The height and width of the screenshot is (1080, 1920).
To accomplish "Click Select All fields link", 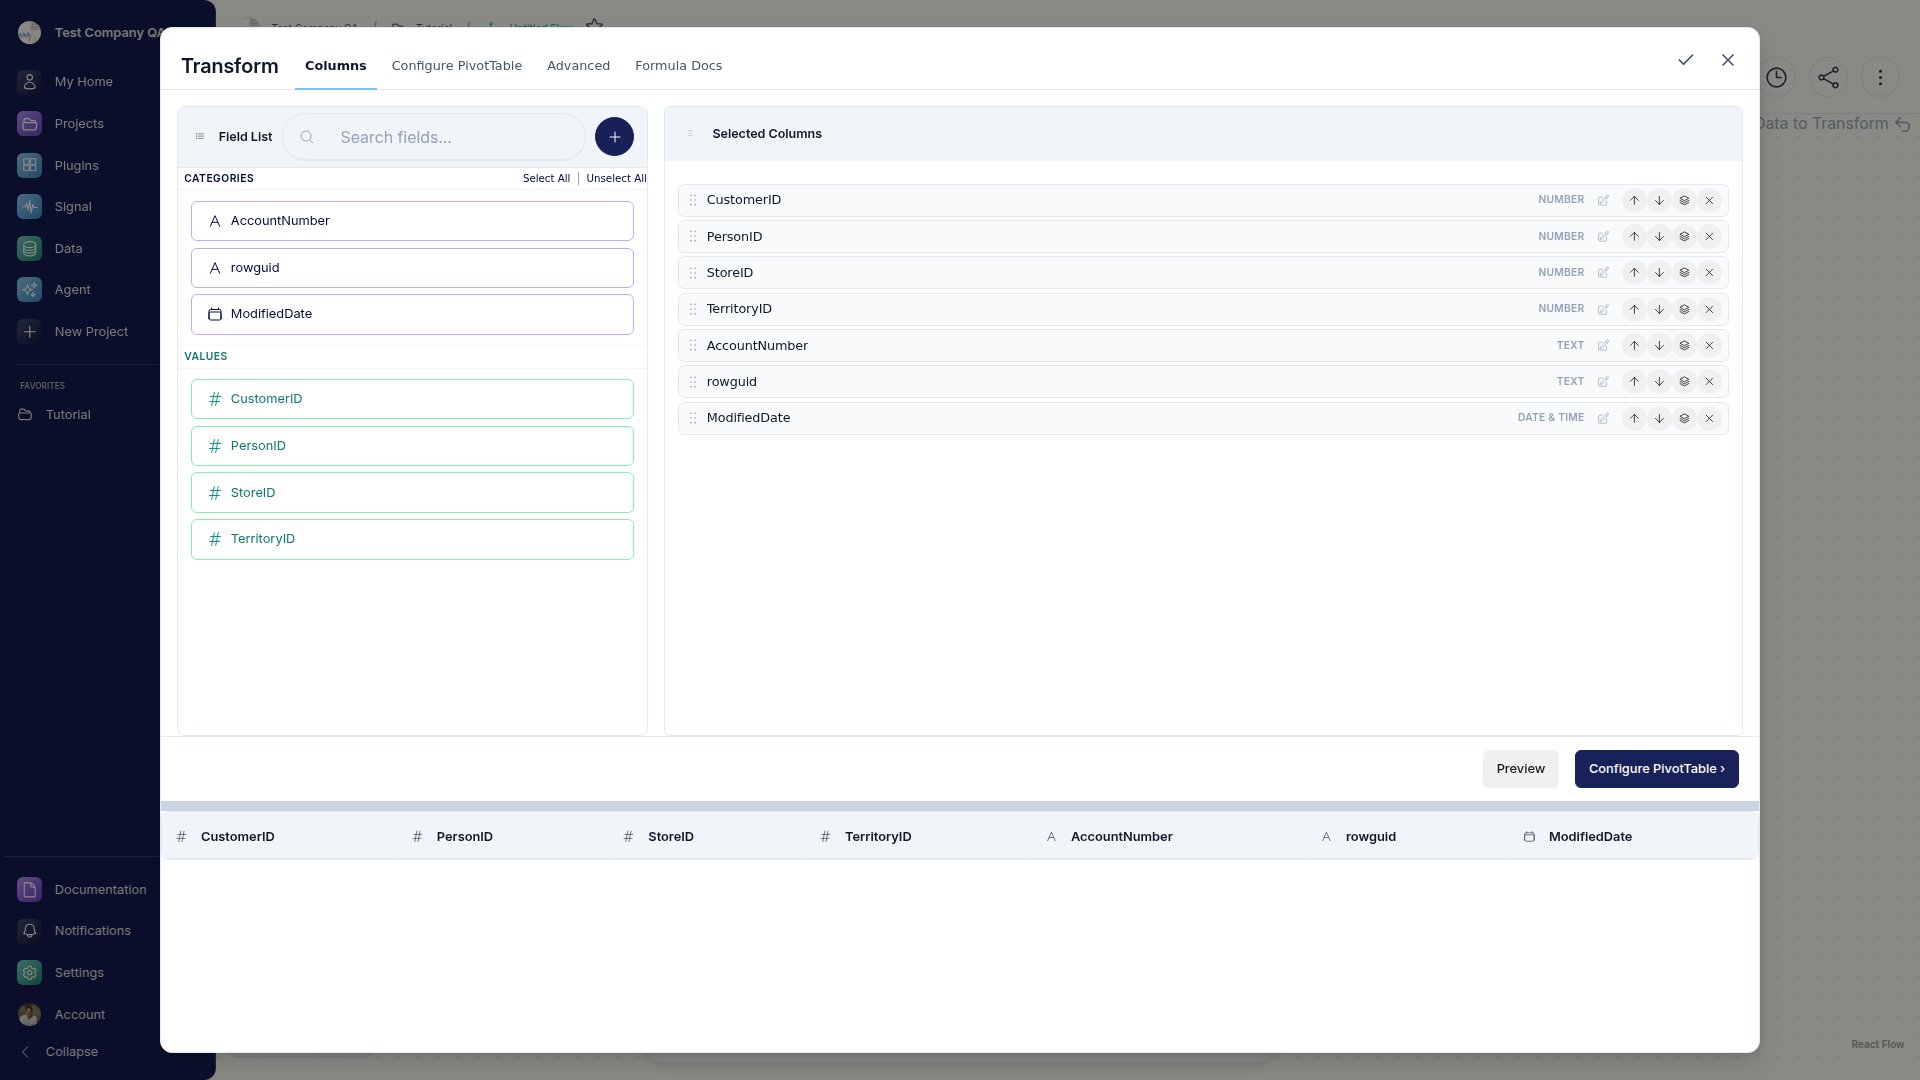I will (546, 179).
